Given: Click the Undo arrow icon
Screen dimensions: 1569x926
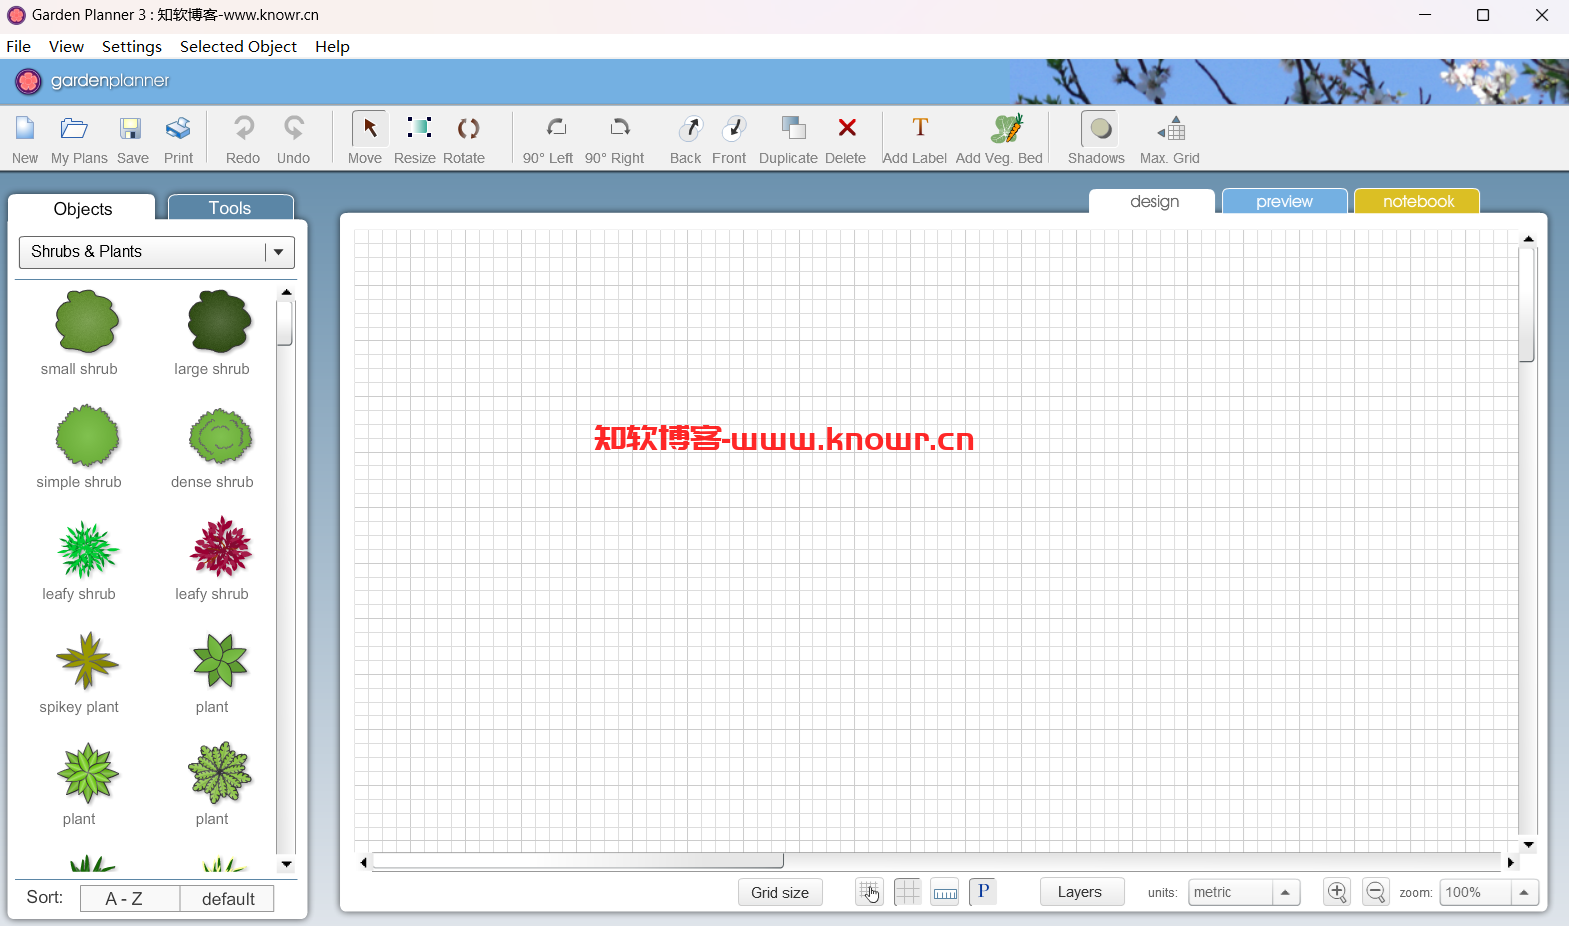Looking at the screenshot, I should click(293, 128).
